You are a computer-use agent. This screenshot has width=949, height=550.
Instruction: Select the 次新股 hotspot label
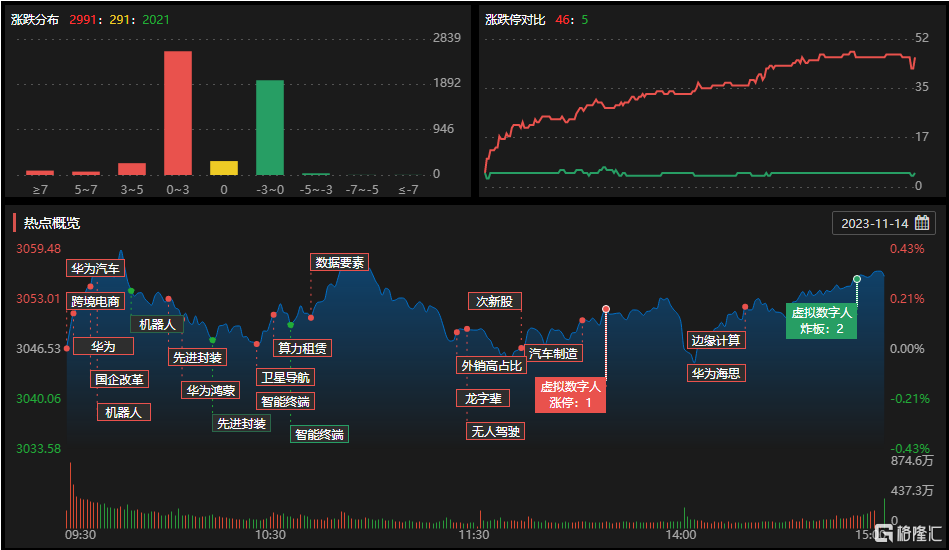point(494,301)
